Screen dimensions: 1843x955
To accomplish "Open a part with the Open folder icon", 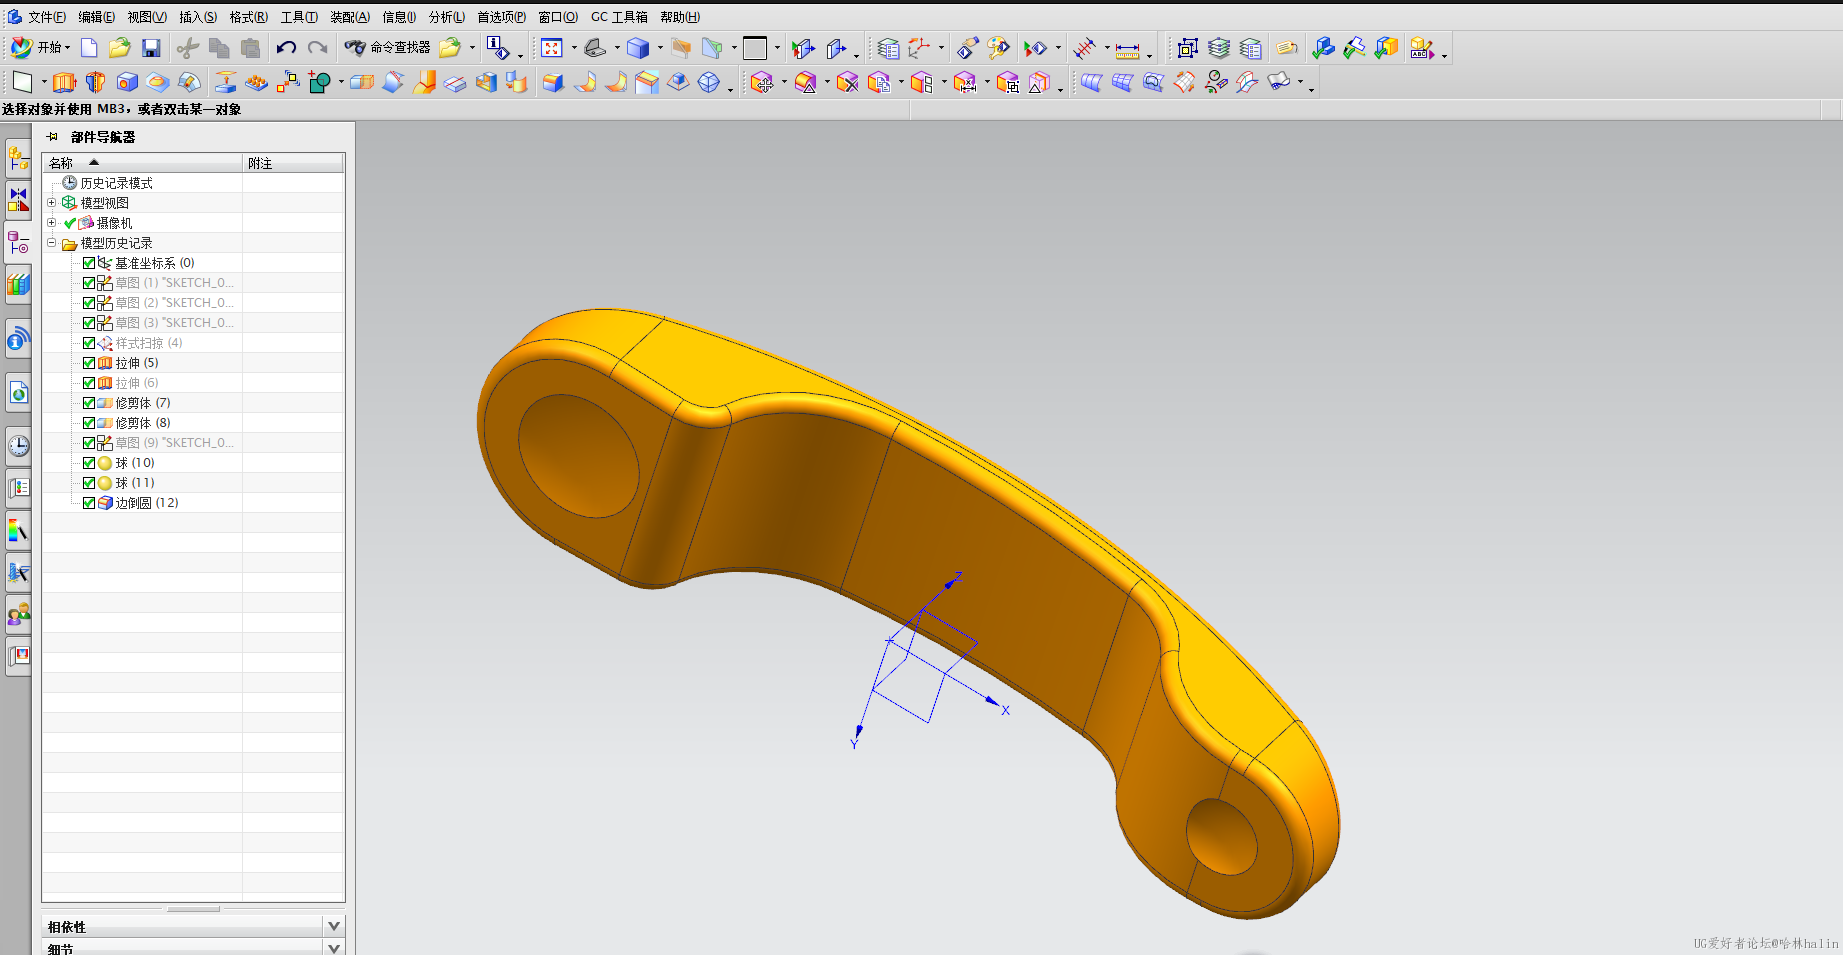I will pyautogui.click(x=120, y=48).
